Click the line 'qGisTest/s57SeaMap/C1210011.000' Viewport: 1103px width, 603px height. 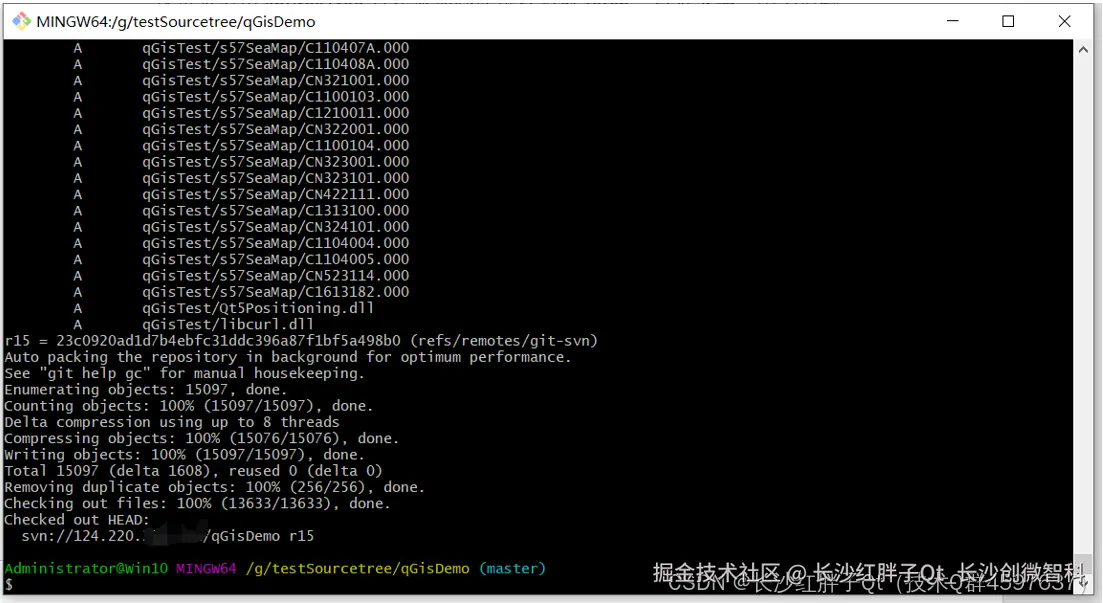tap(276, 113)
